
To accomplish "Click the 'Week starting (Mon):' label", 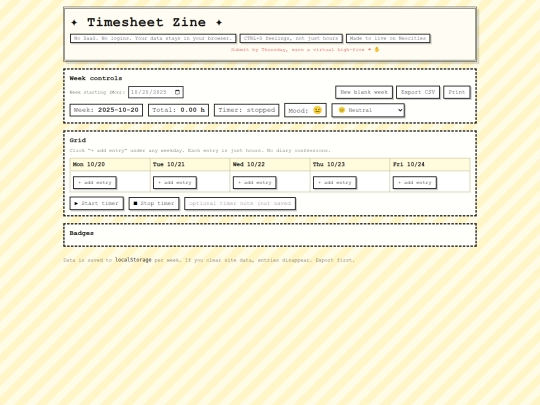I will (97, 92).
